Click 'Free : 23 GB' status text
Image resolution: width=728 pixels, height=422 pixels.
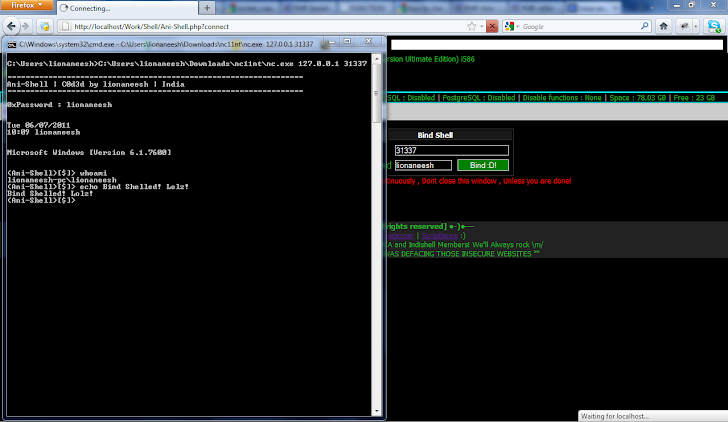(x=694, y=98)
